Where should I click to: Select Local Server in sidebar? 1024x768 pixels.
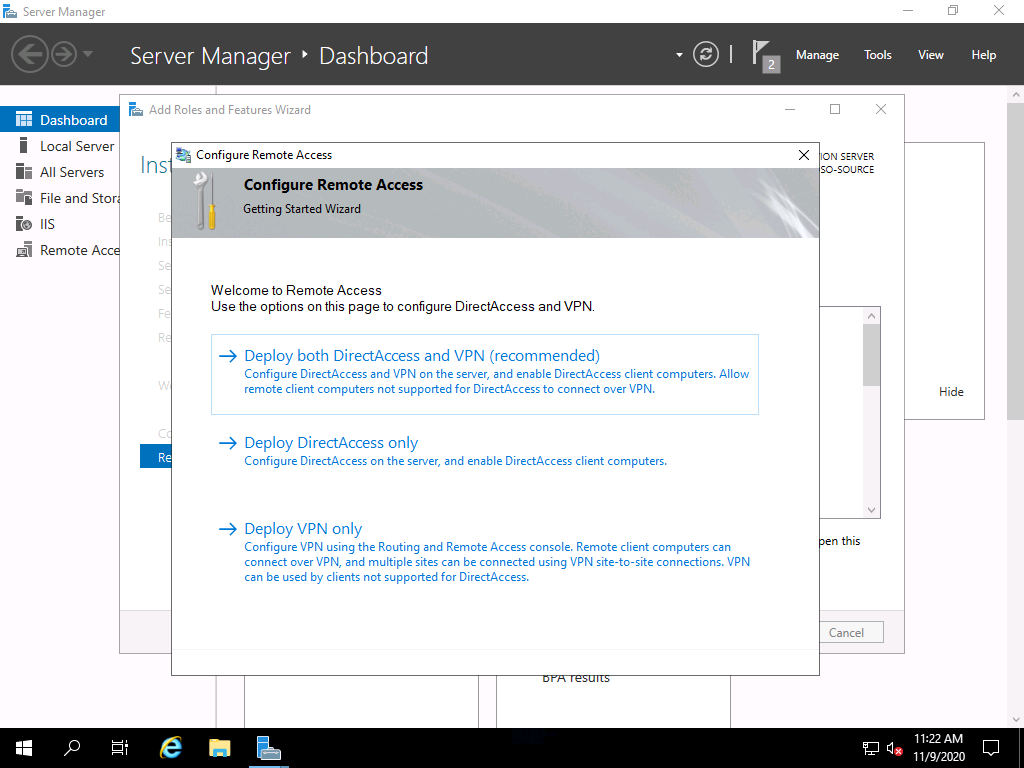click(77, 146)
